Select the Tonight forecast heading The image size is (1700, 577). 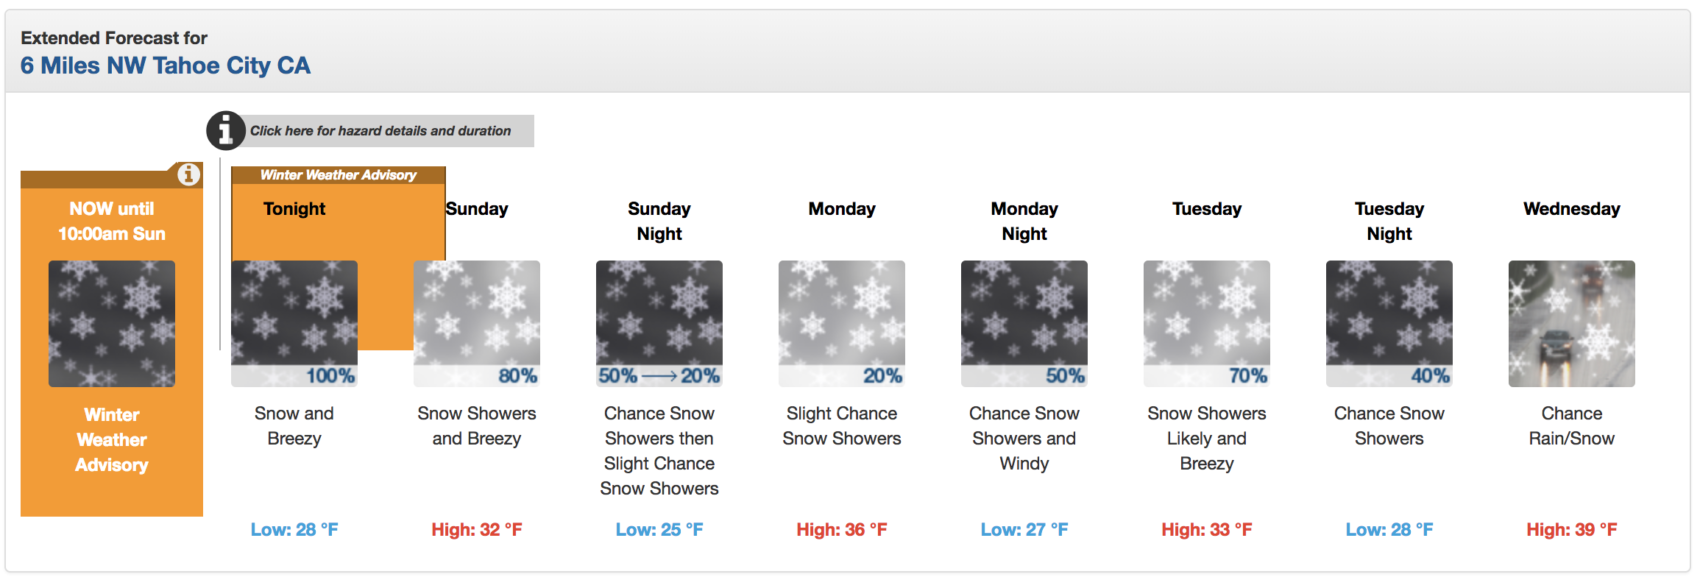point(294,209)
